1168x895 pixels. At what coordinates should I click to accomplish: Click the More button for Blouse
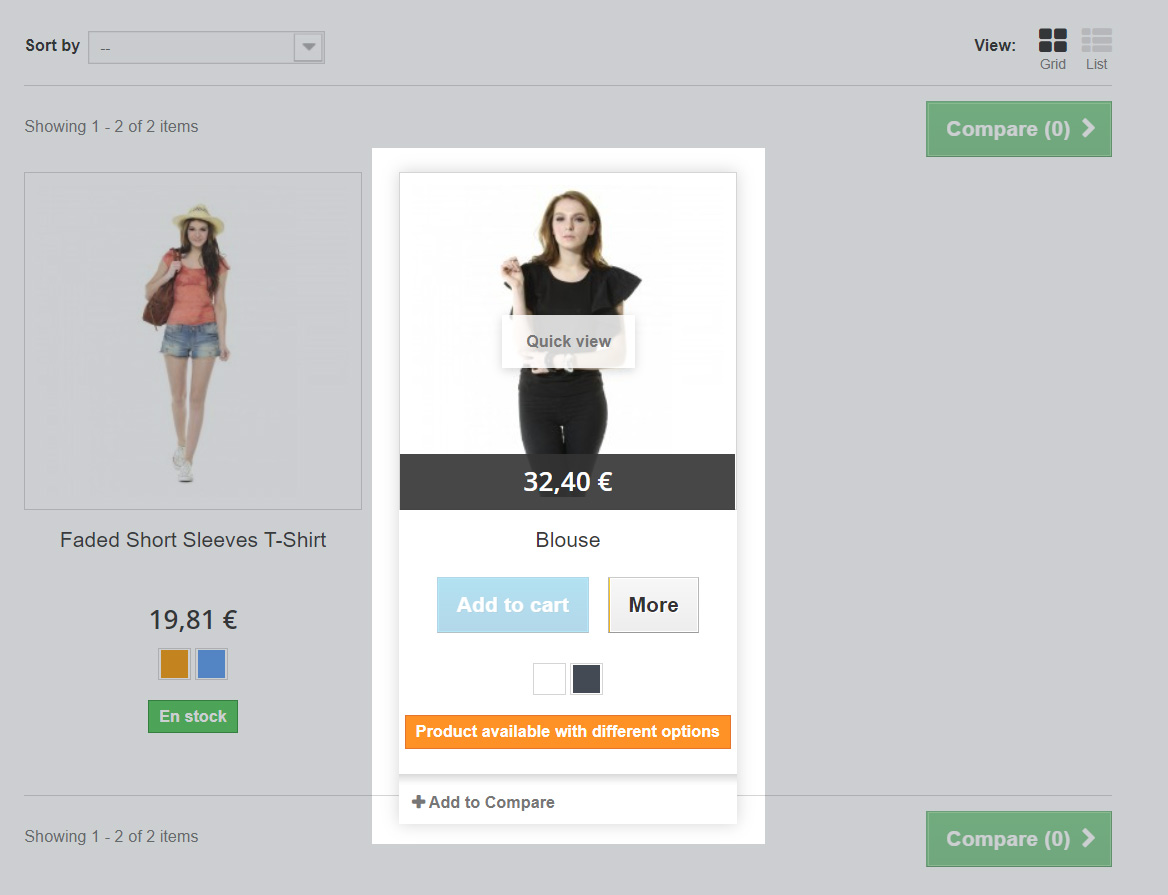pos(653,605)
